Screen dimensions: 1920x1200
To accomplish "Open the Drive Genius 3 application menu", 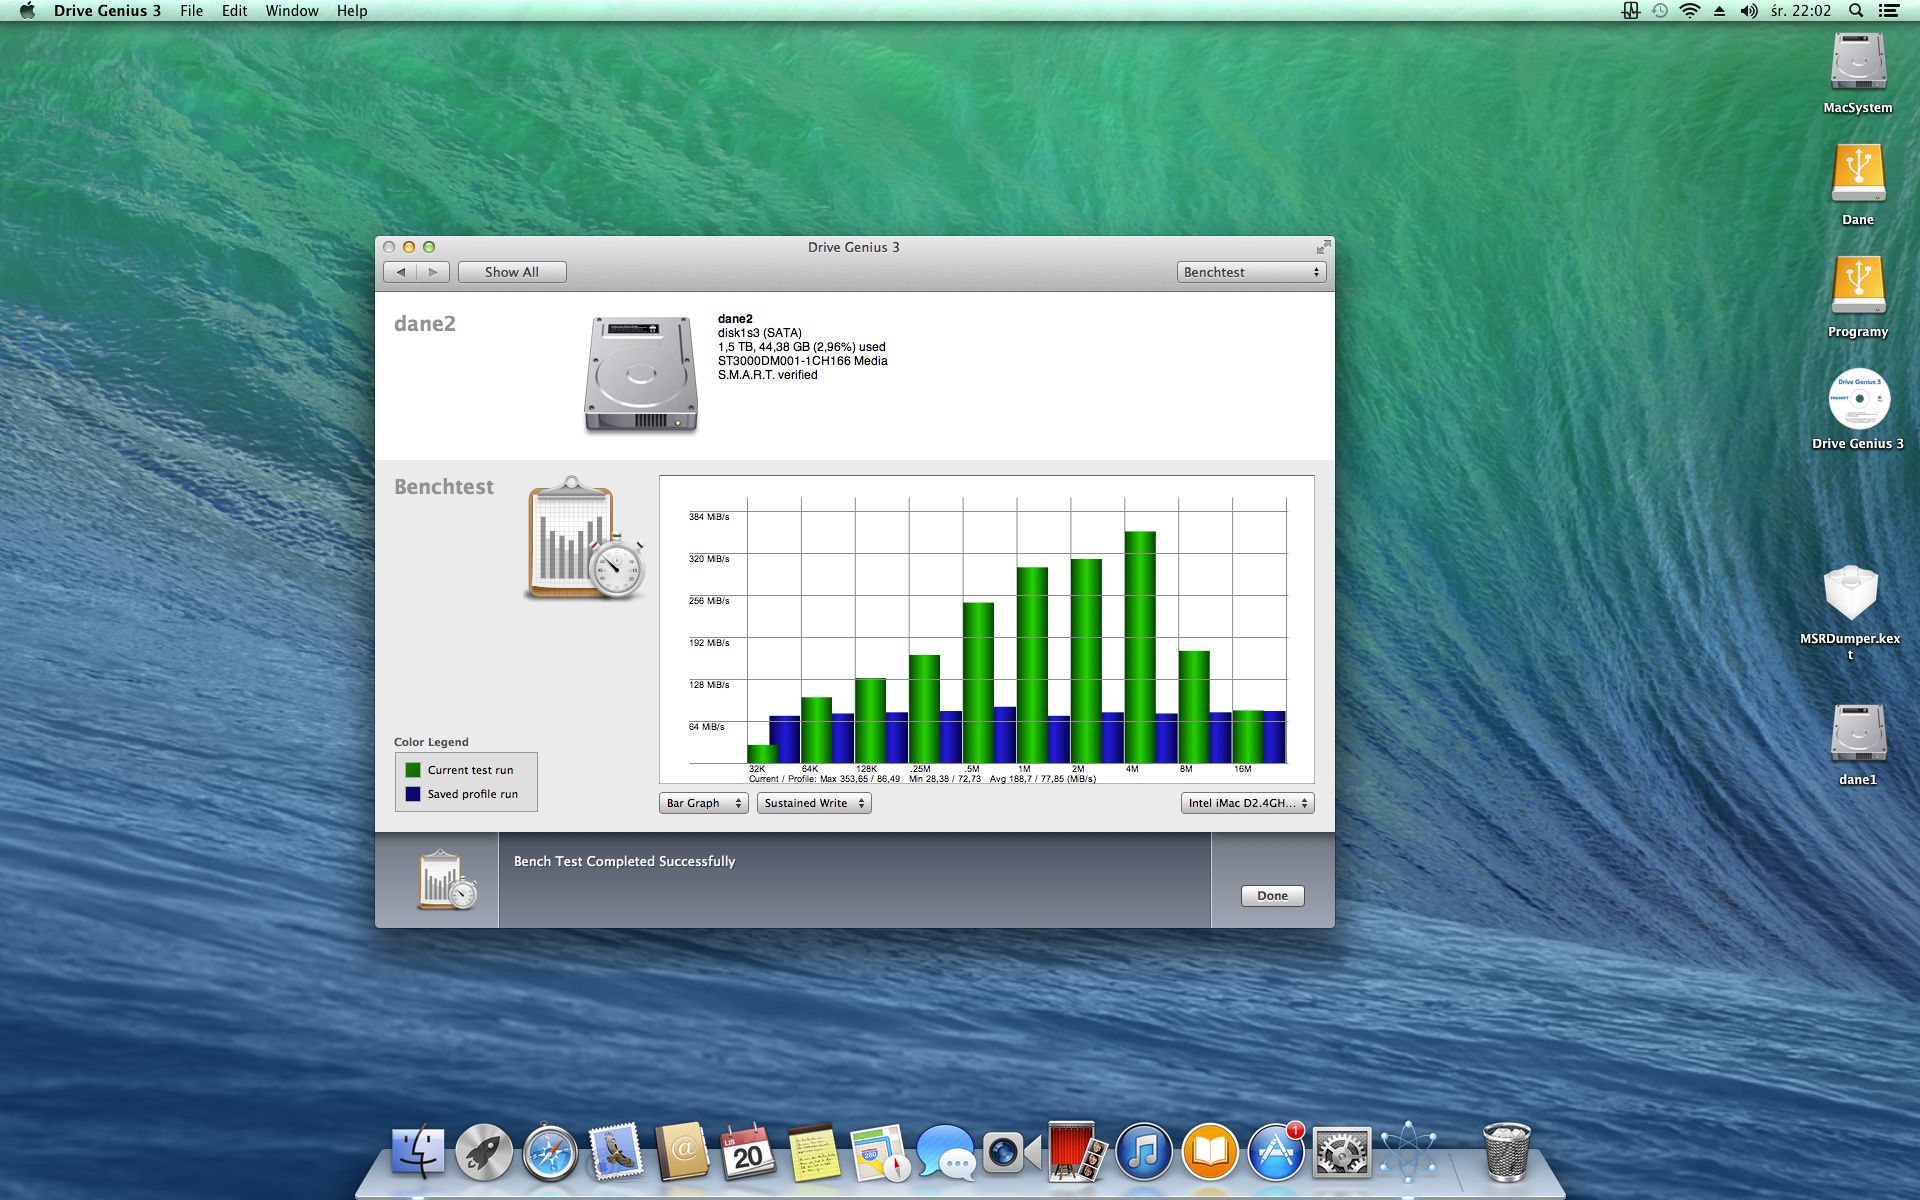I will coord(107,11).
